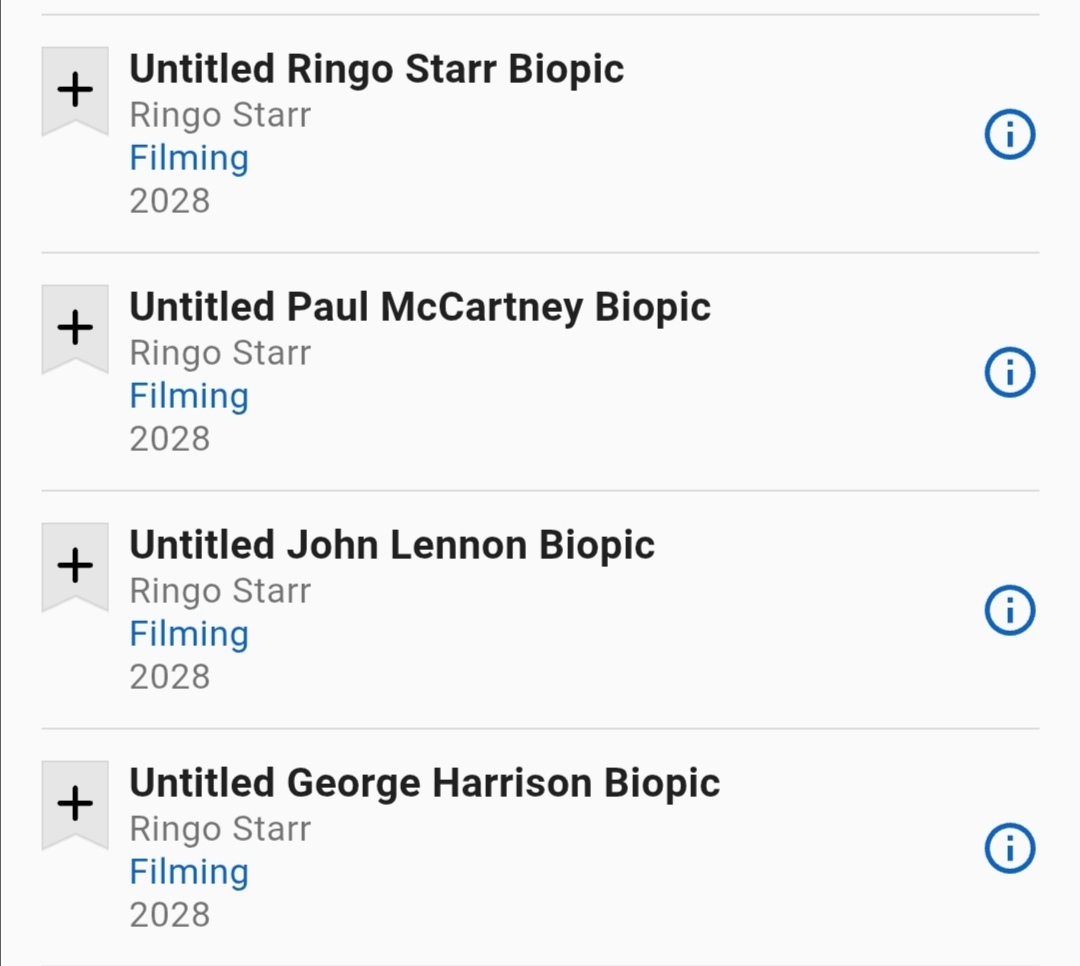This screenshot has width=1080, height=966.
Task: Select Ringo Starr role under McCartney Biopic
Action: coord(220,353)
